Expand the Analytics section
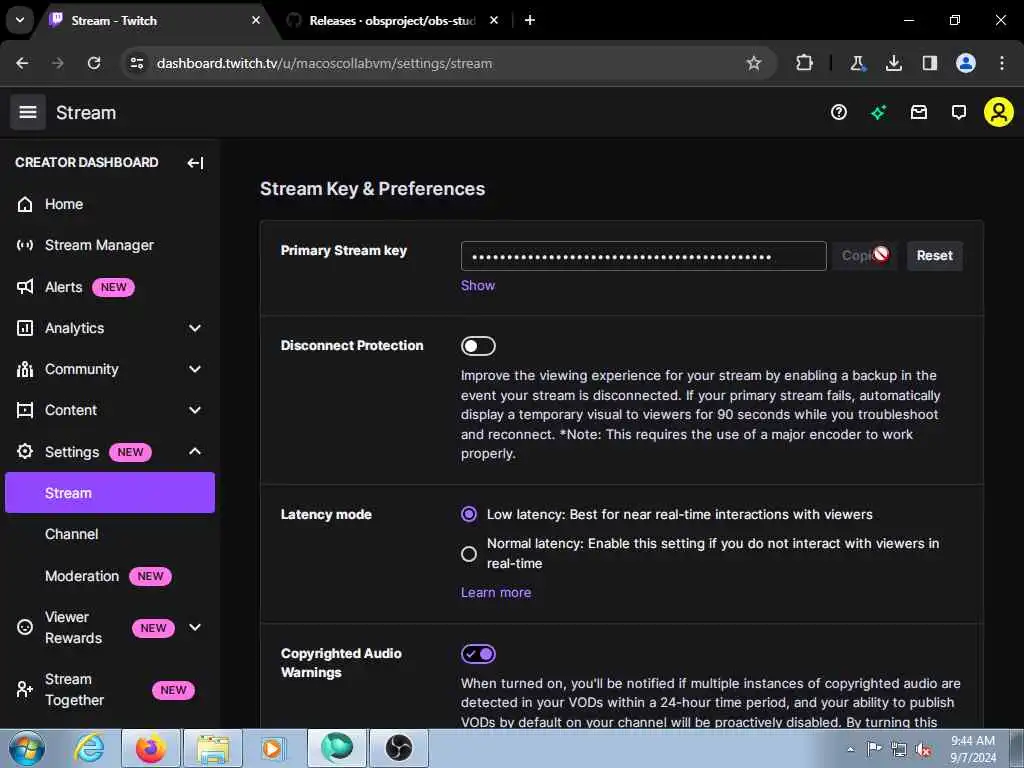Screen dimensions: 1024x768 [x=195, y=328]
